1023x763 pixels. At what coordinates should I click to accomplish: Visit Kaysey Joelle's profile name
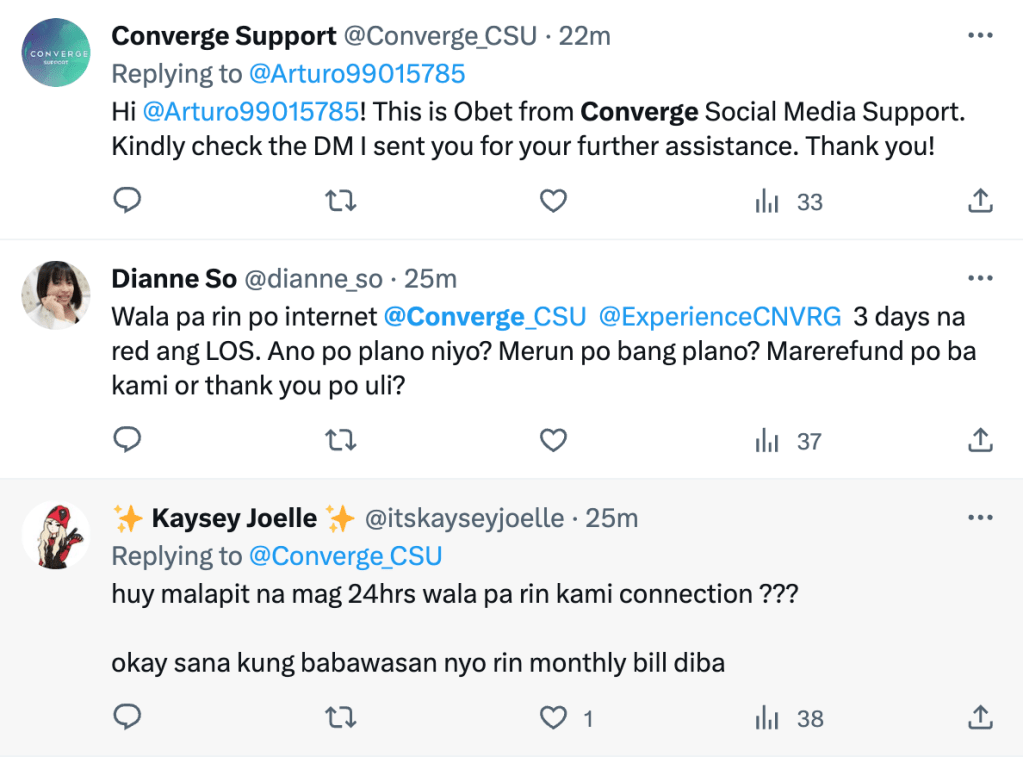(234, 518)
